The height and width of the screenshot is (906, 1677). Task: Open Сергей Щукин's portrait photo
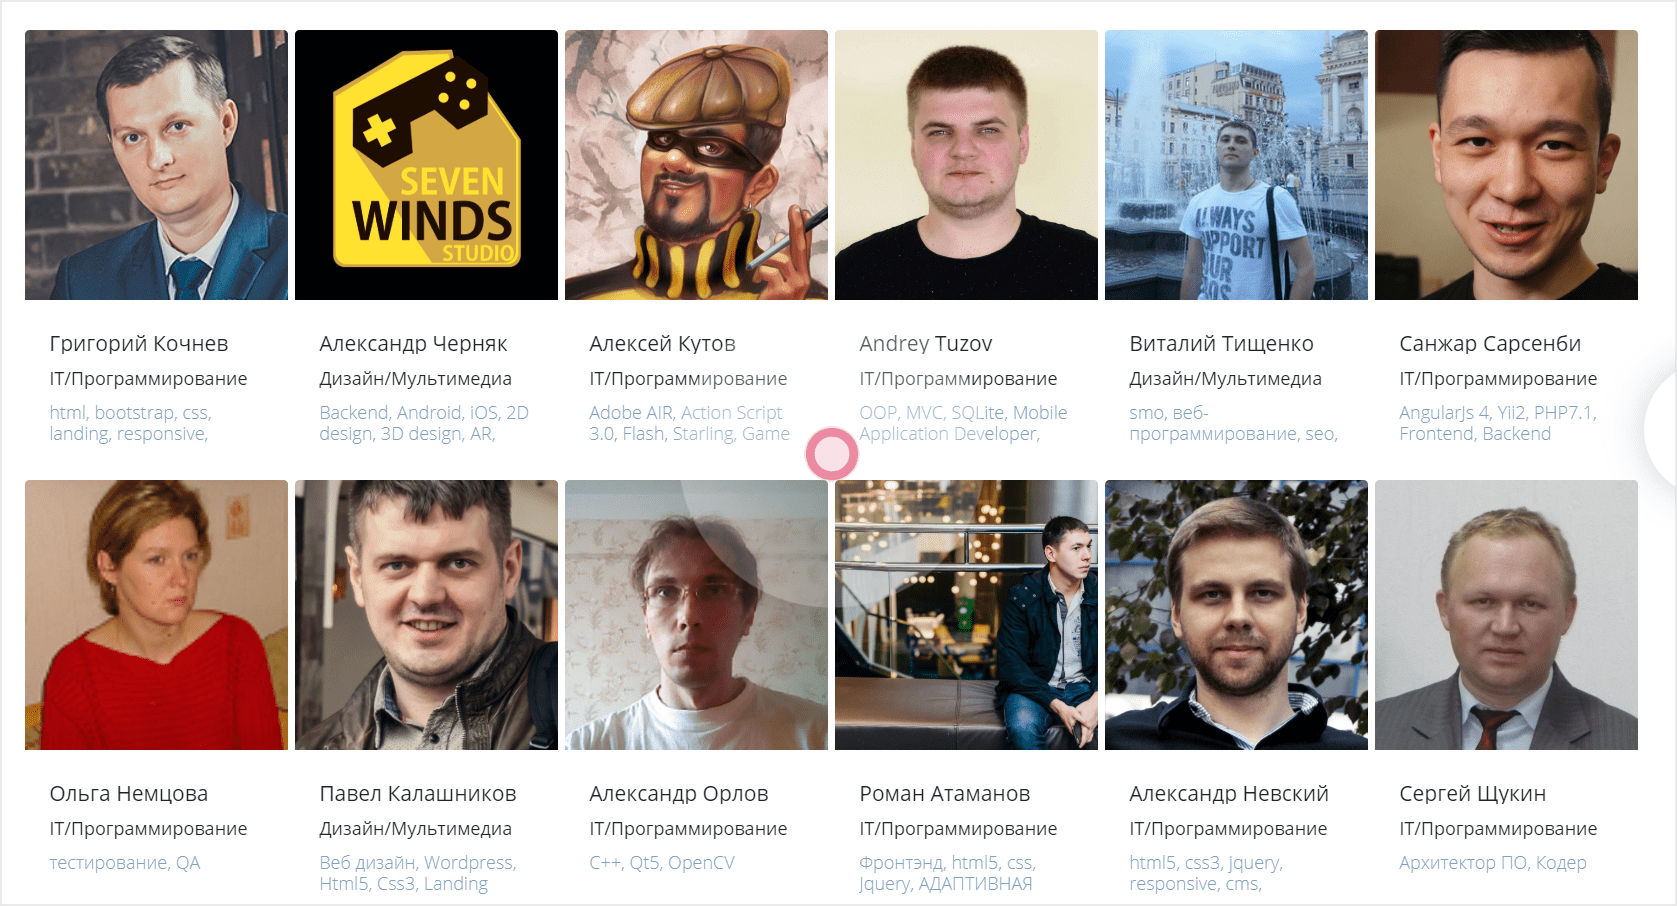click(x=1506, y=615)
